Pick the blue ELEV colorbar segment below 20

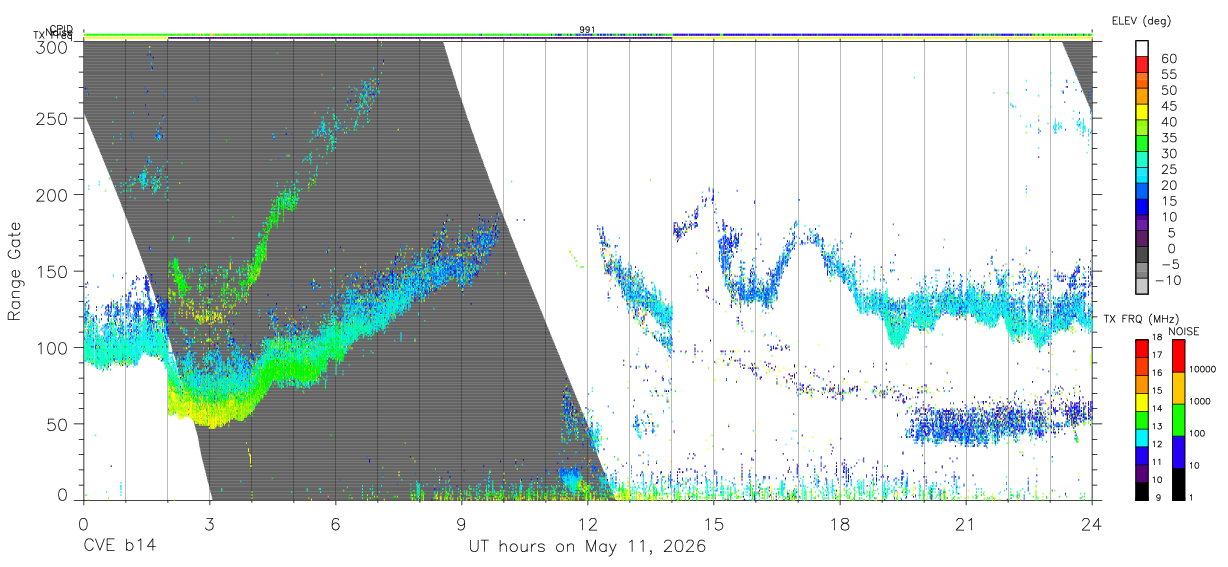[x=1142, y=193]
